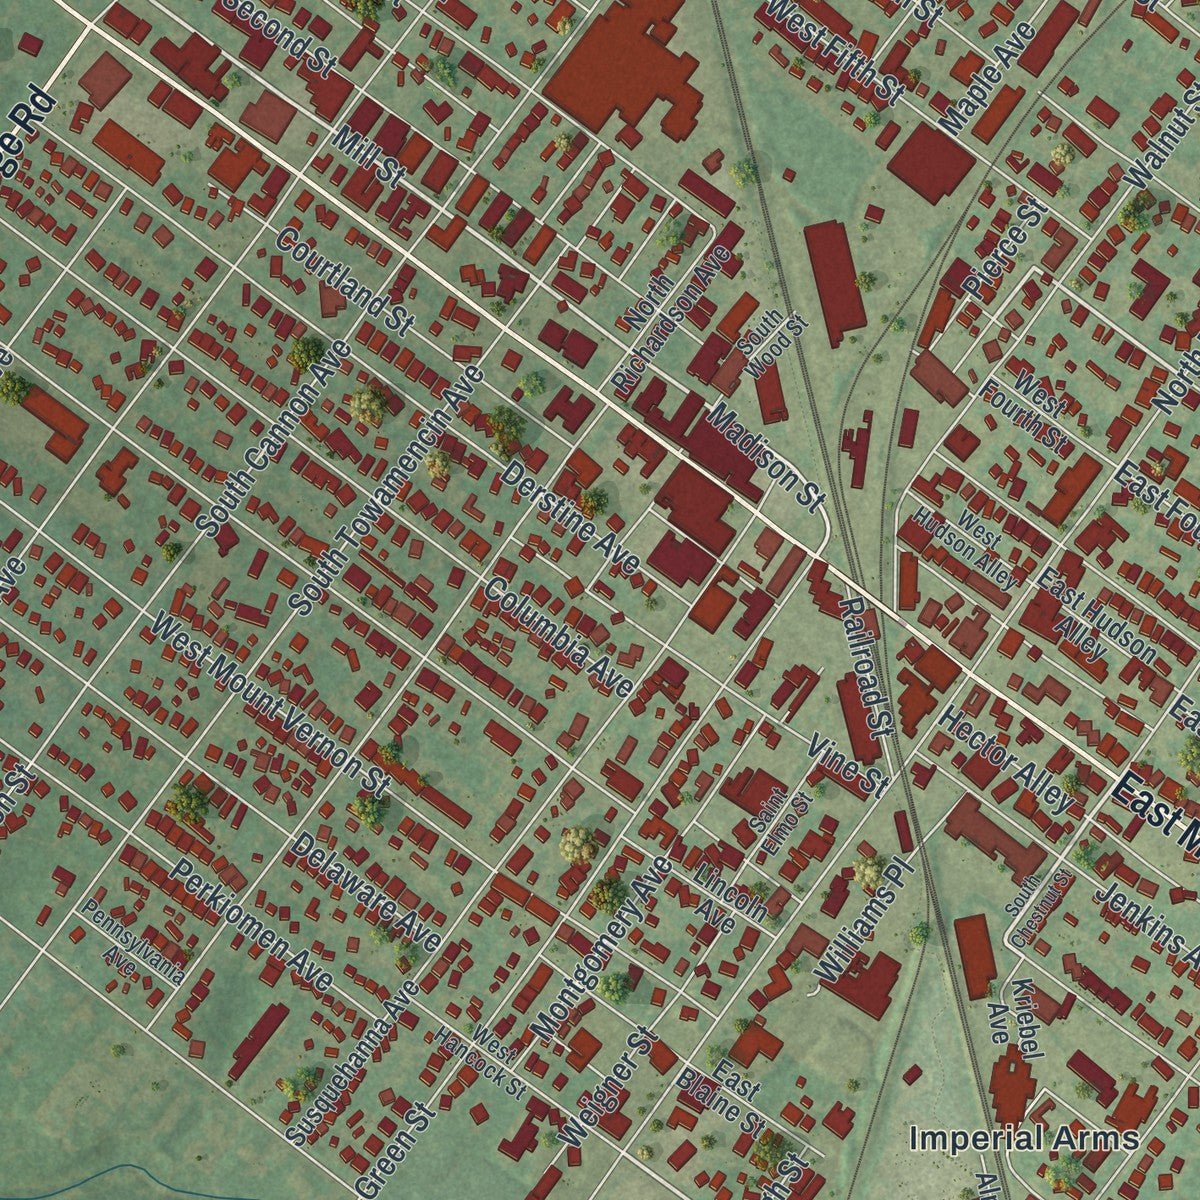Click the Courtland St street label

point(345,281)
